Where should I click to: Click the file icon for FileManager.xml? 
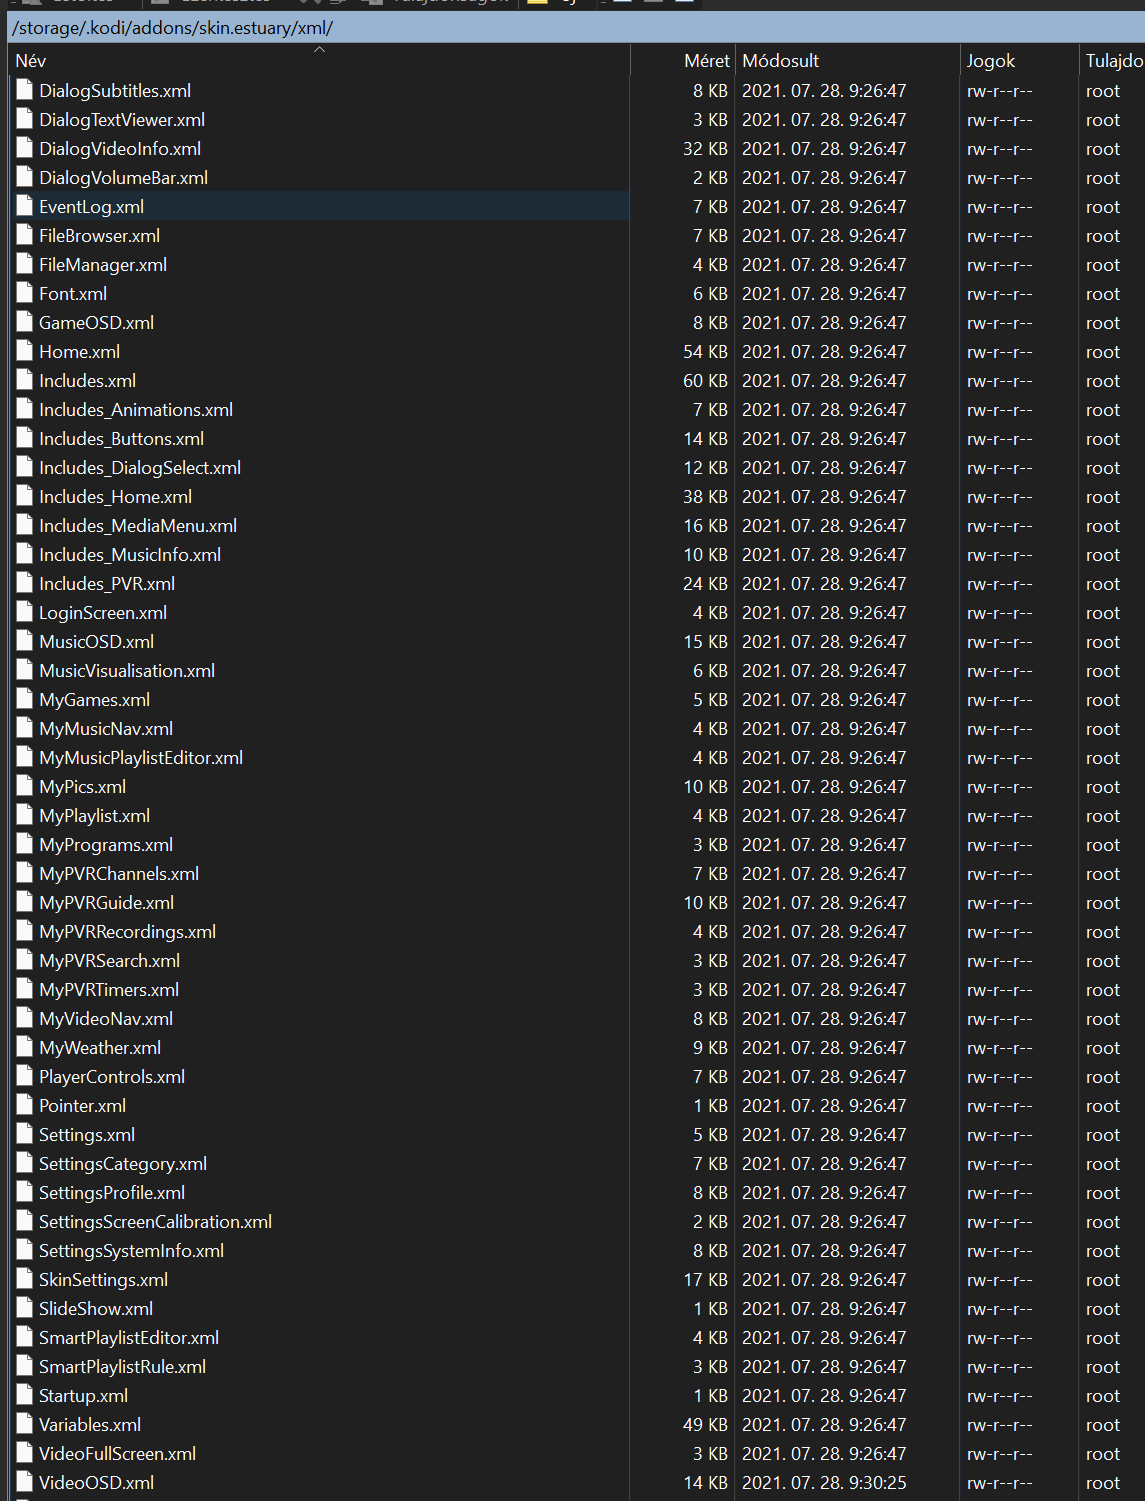(25, 264)
